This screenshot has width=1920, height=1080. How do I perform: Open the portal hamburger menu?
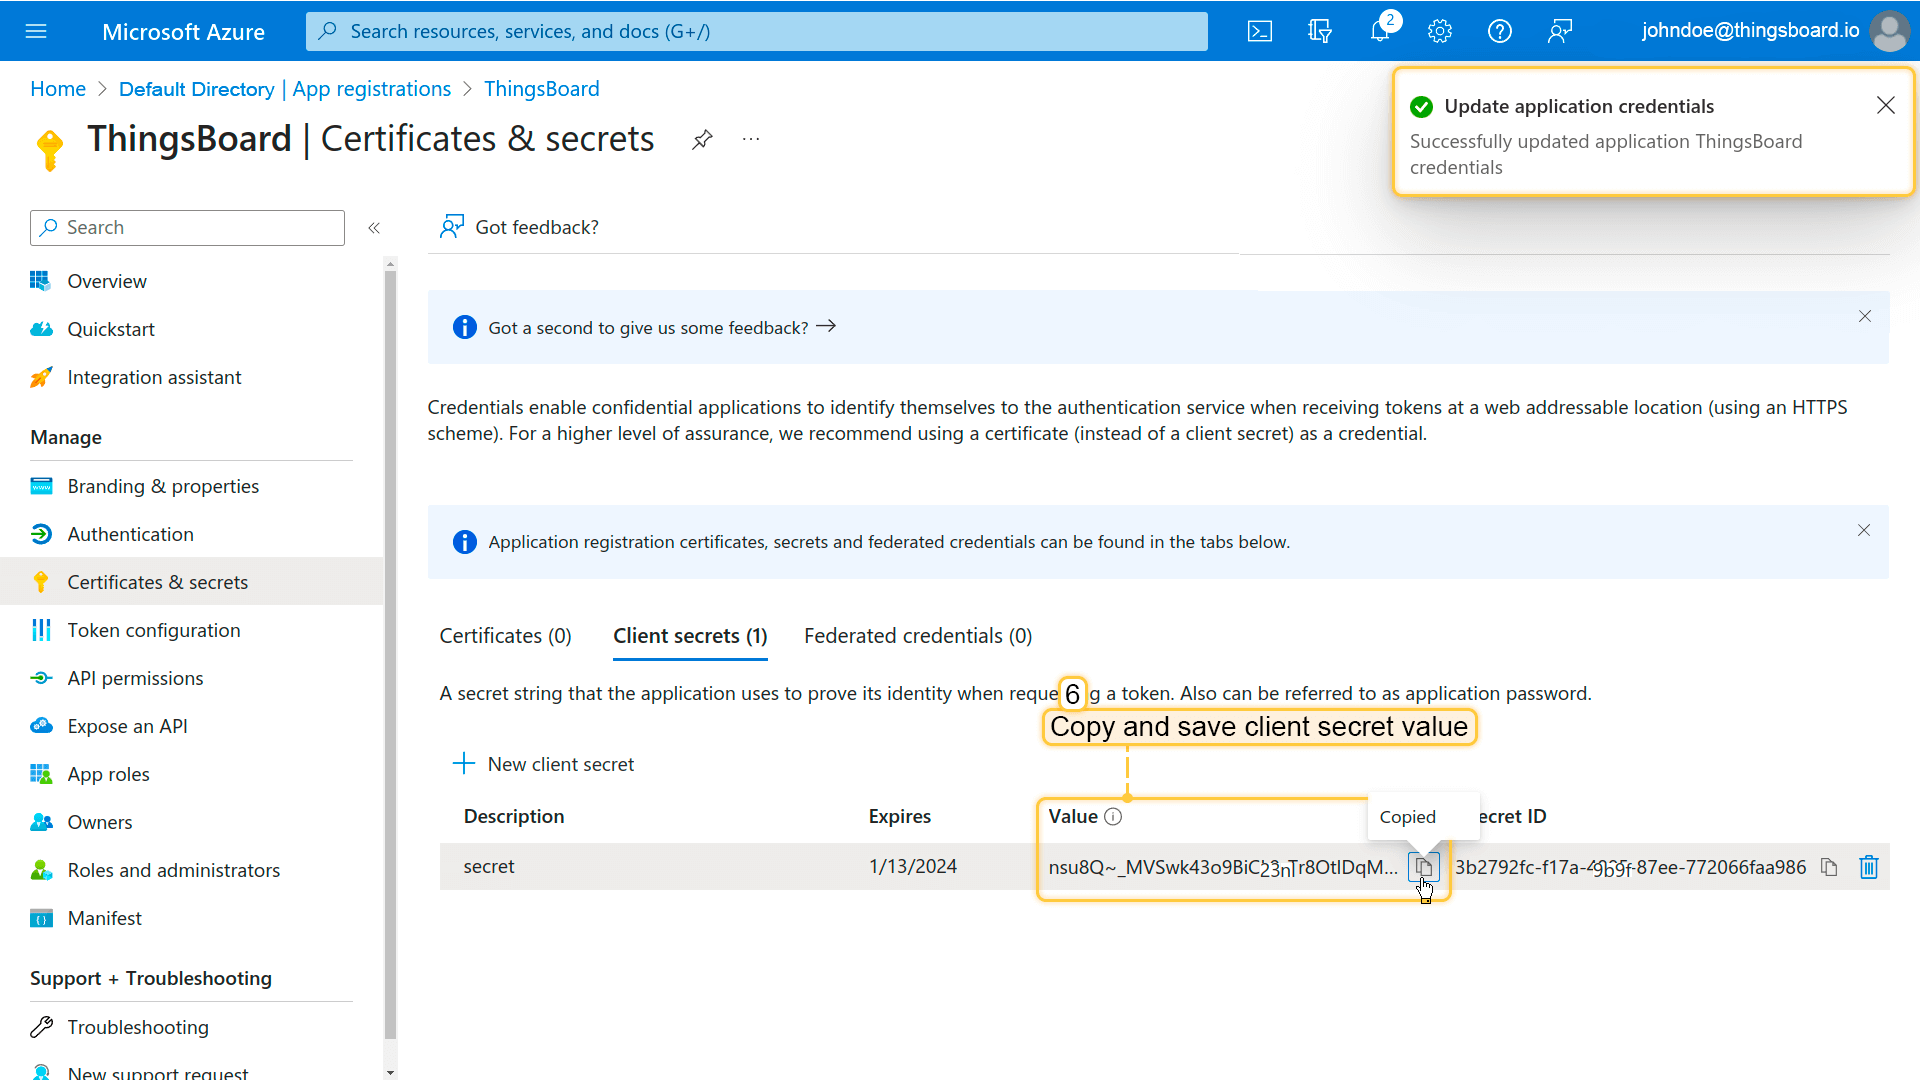click(36, 31)
